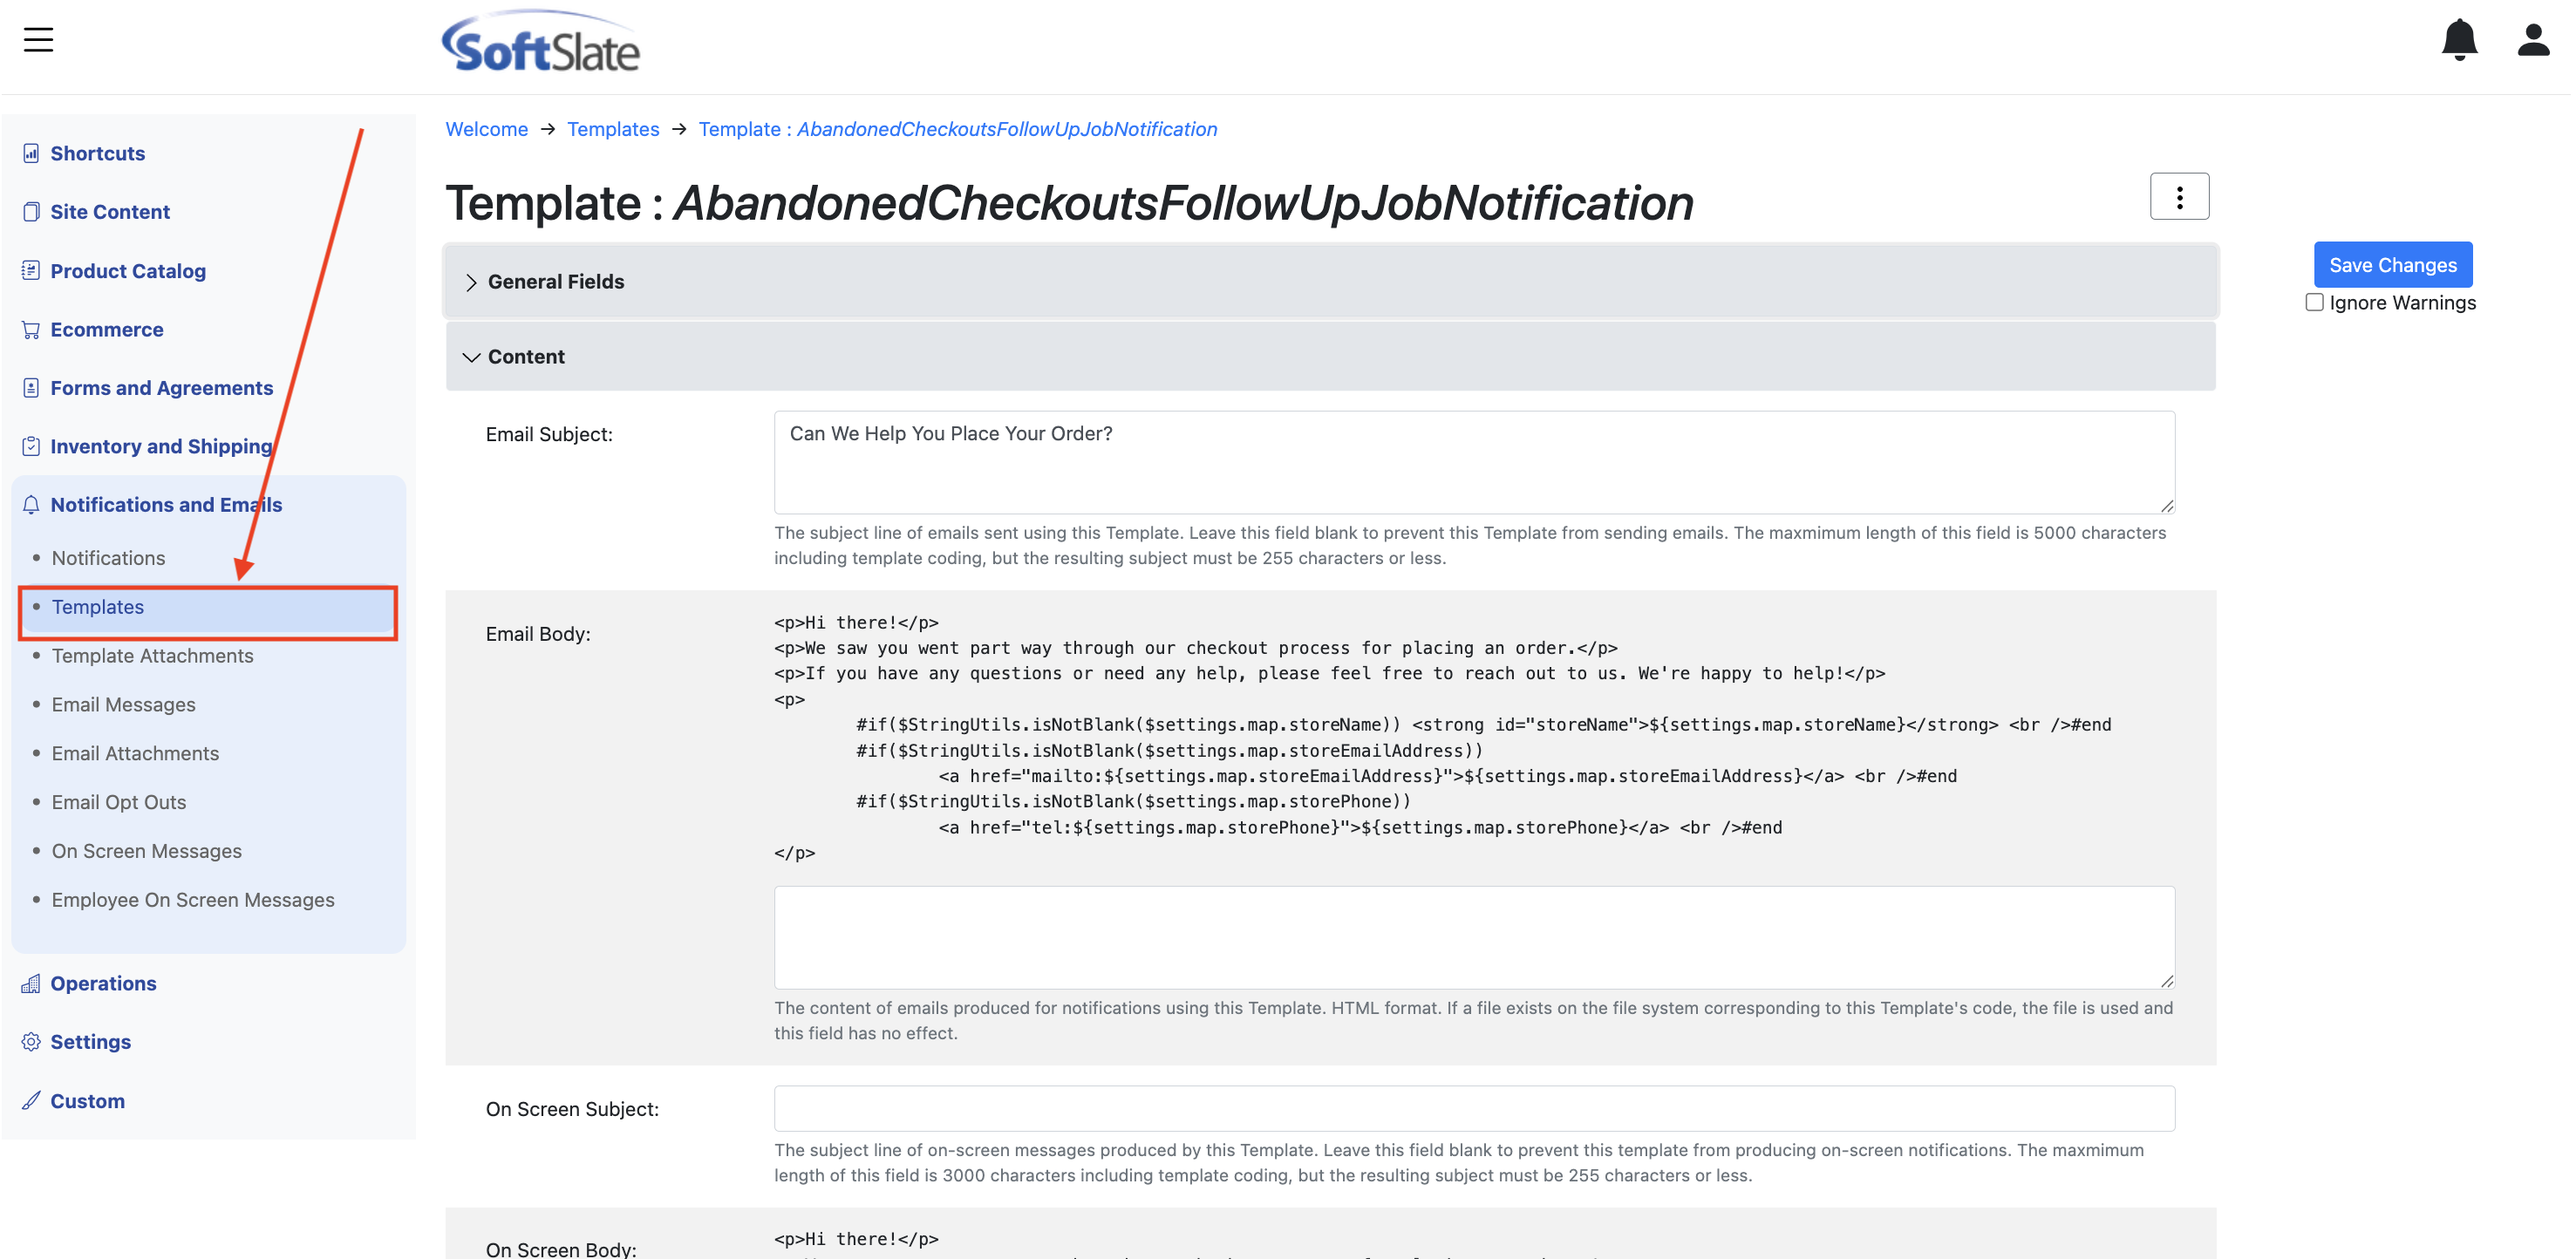2576x1259 pixels.
Task: Click the Templates breadcrumb link
Action: click(612, 129)
